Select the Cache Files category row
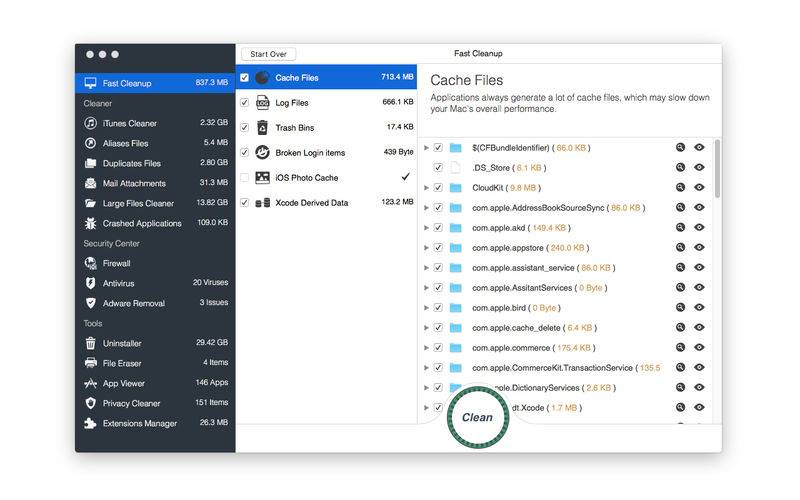Screen dimensions: 800x500 327,77
